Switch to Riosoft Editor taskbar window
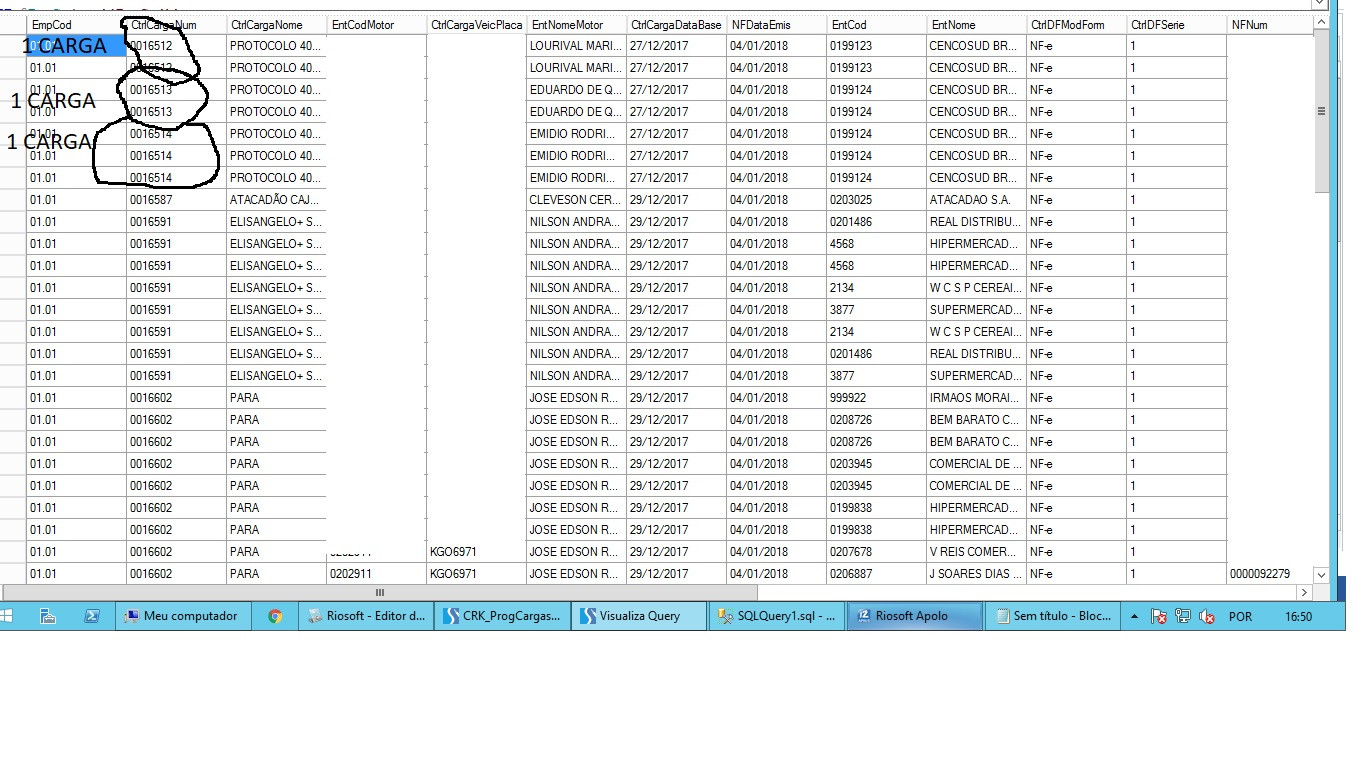This screenshot has height=768, width=1360. pyautogui.click(x=366, y=616)
